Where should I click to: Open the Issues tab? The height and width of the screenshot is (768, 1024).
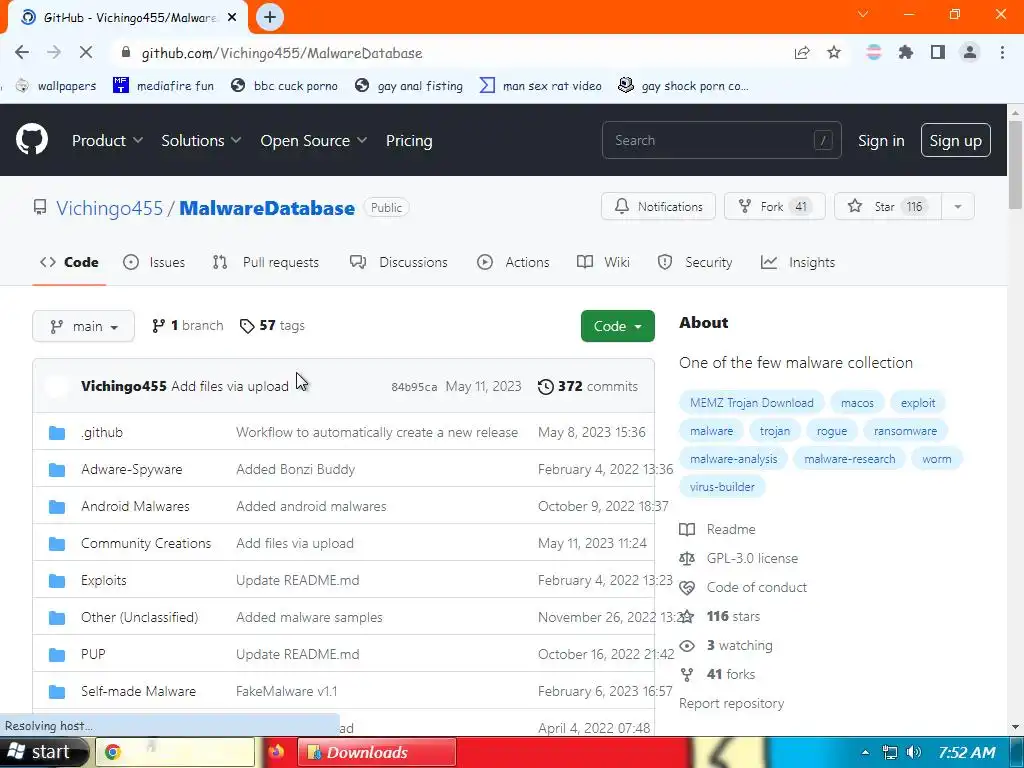[x=154, y=263]
